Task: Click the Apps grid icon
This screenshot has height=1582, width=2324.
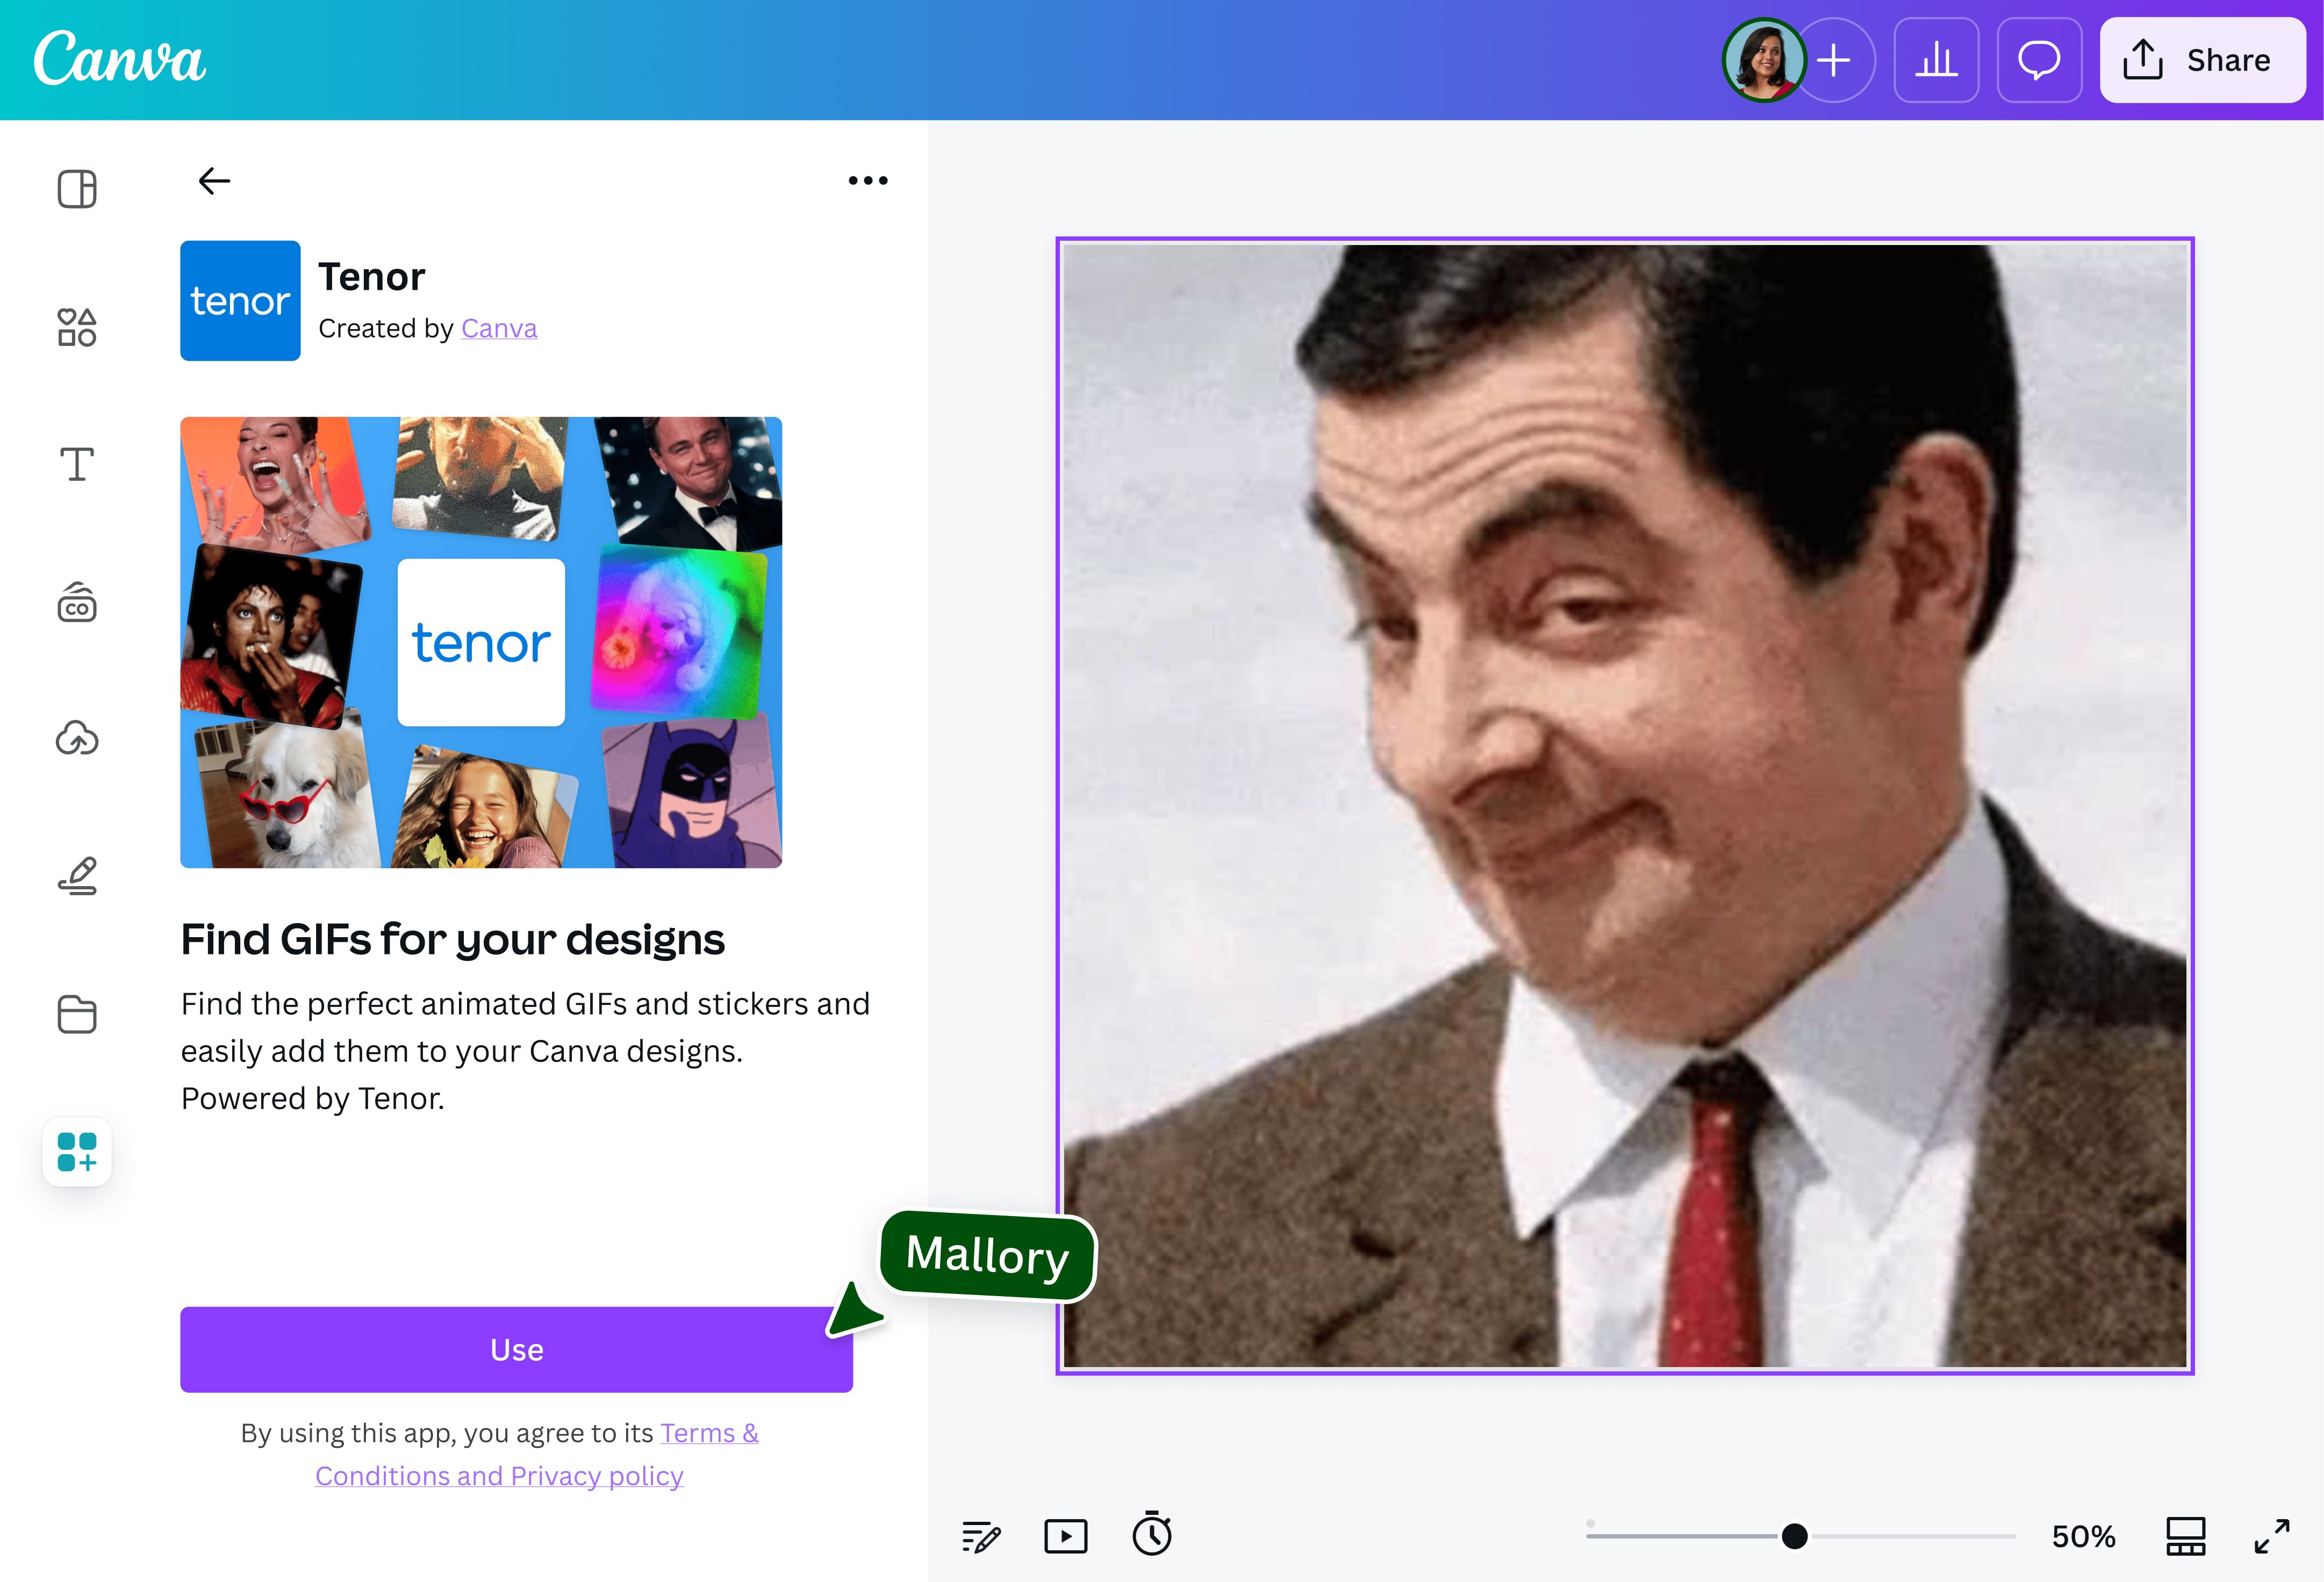Action: 77,1152
